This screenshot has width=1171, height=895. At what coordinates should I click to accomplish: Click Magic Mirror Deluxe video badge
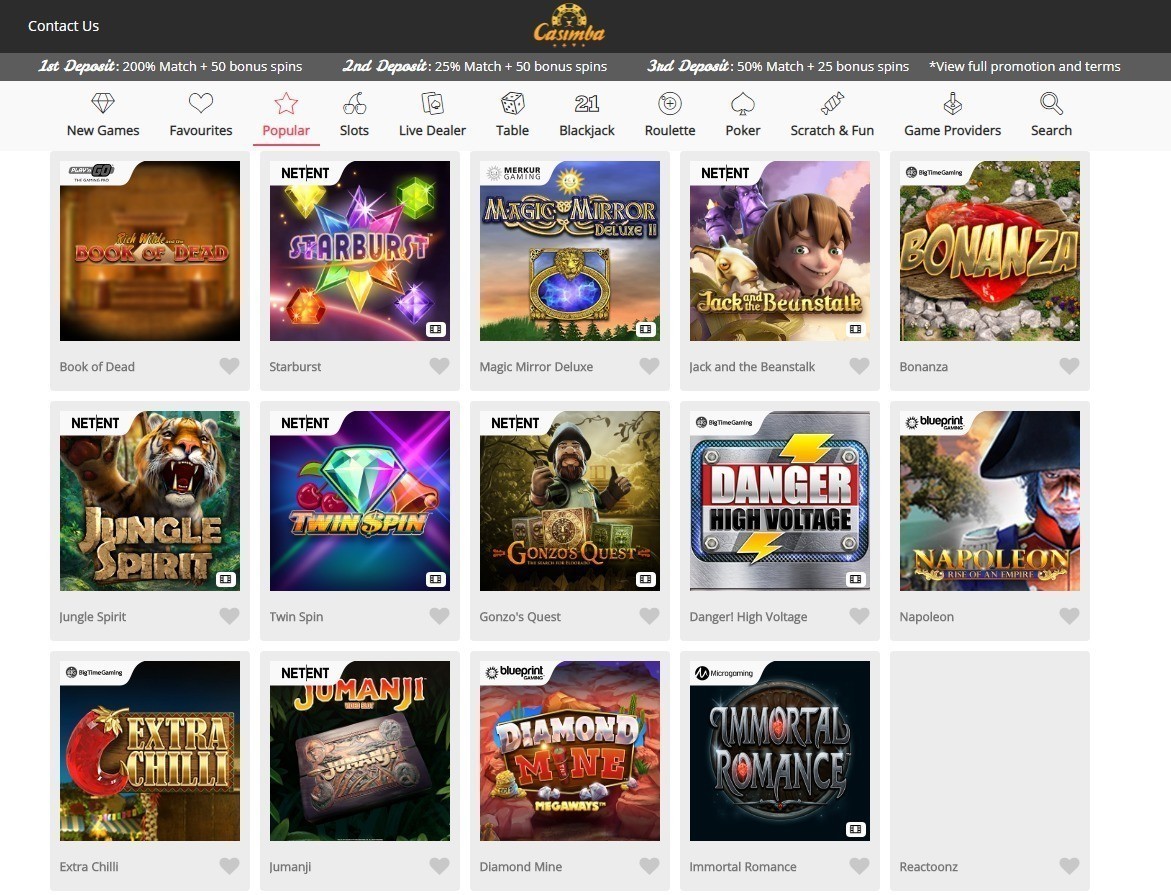(x=645, y=329)
